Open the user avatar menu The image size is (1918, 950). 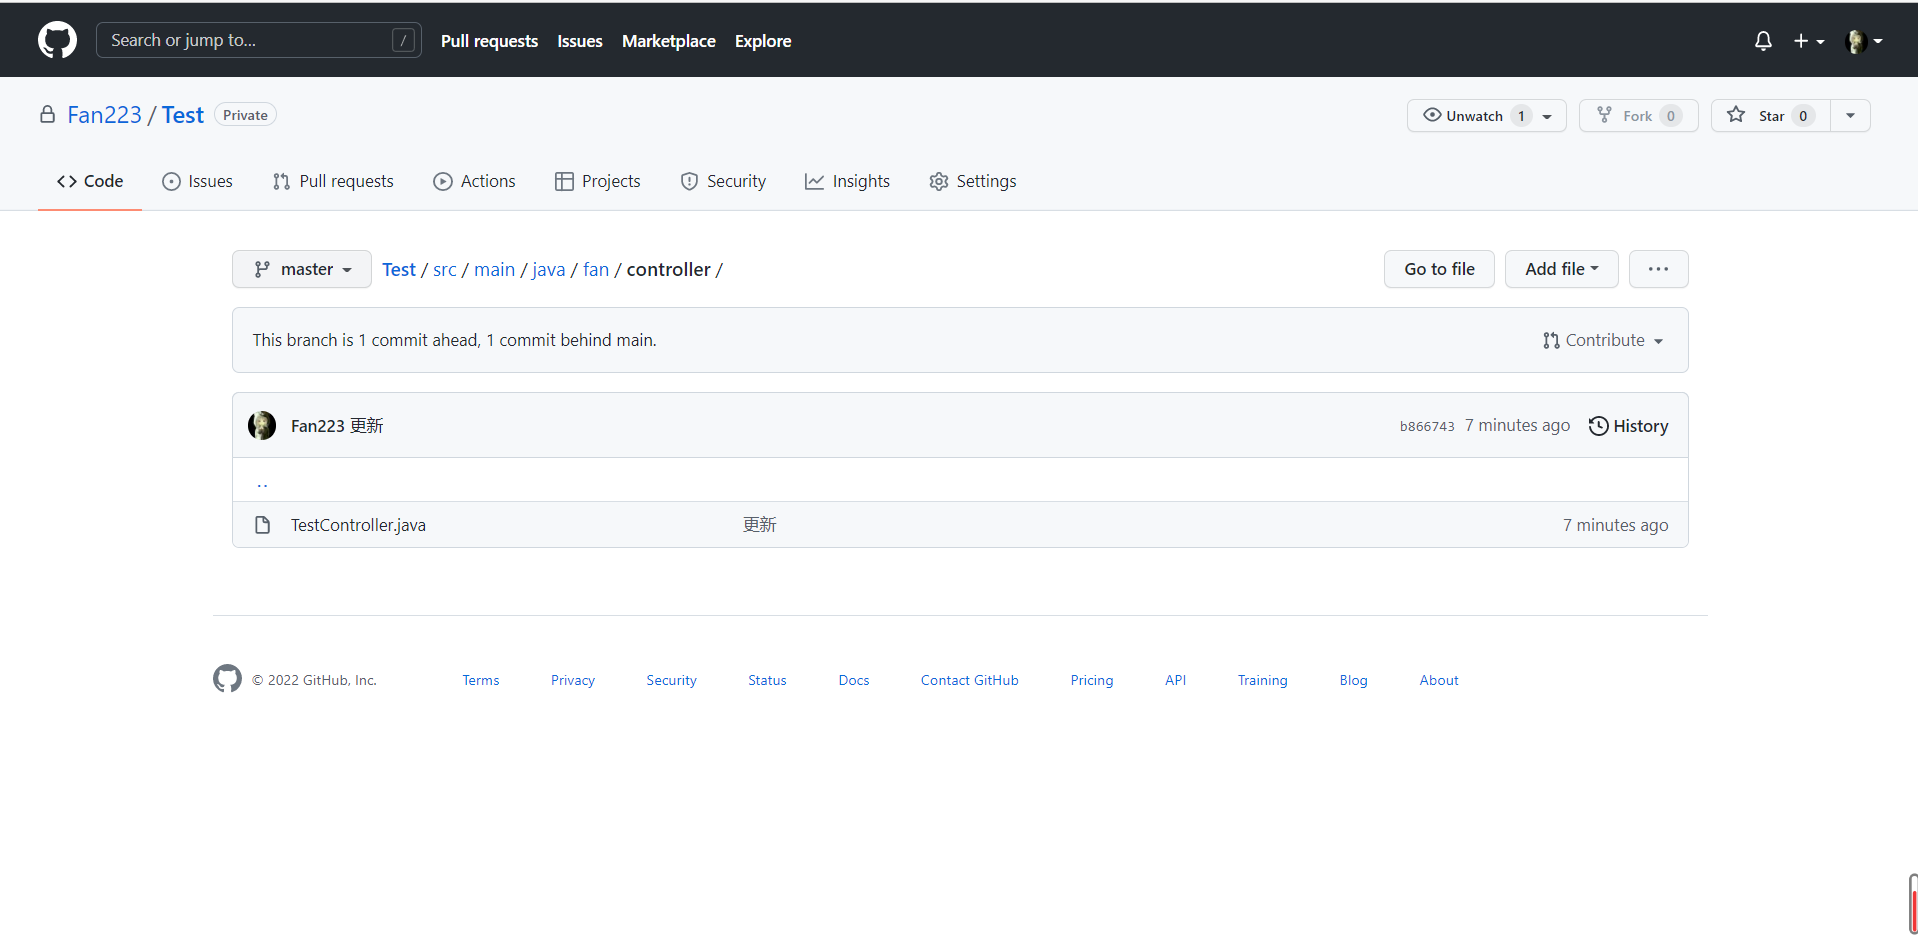(x=1864, y=41)
